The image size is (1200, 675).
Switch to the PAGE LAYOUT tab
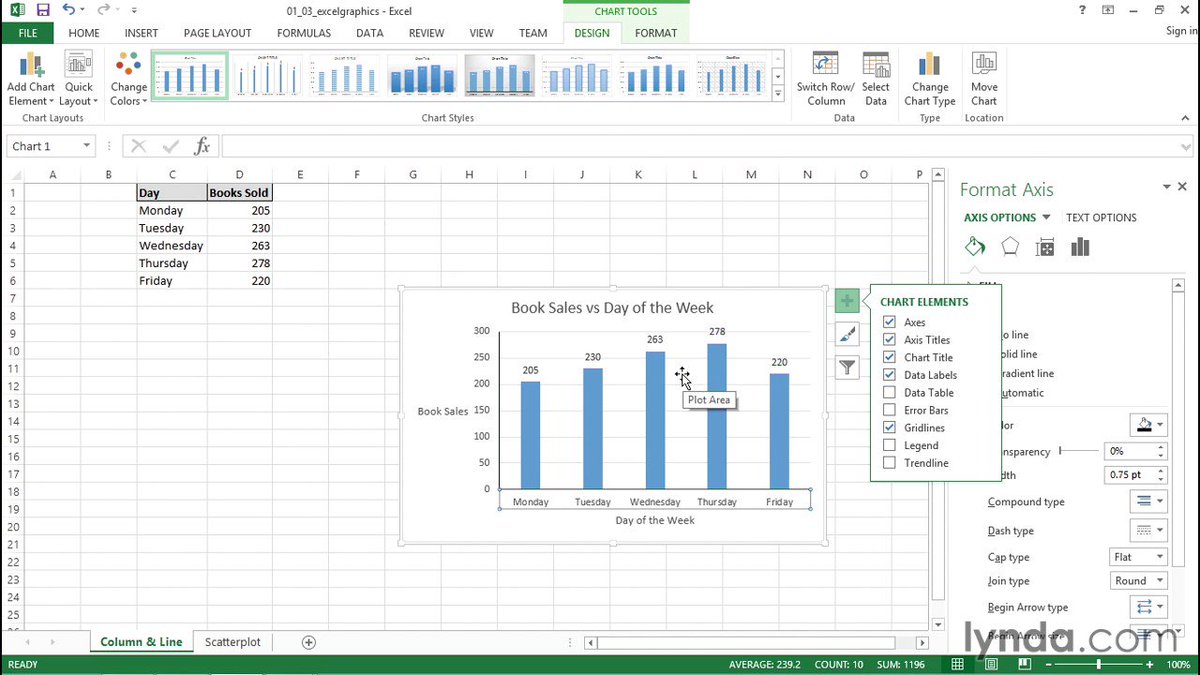(x=218, y=33)
